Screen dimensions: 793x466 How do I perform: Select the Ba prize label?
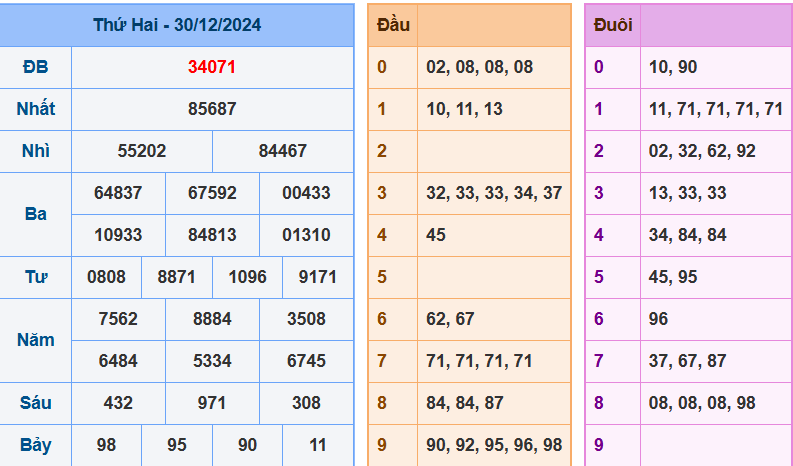coord(35,214)
